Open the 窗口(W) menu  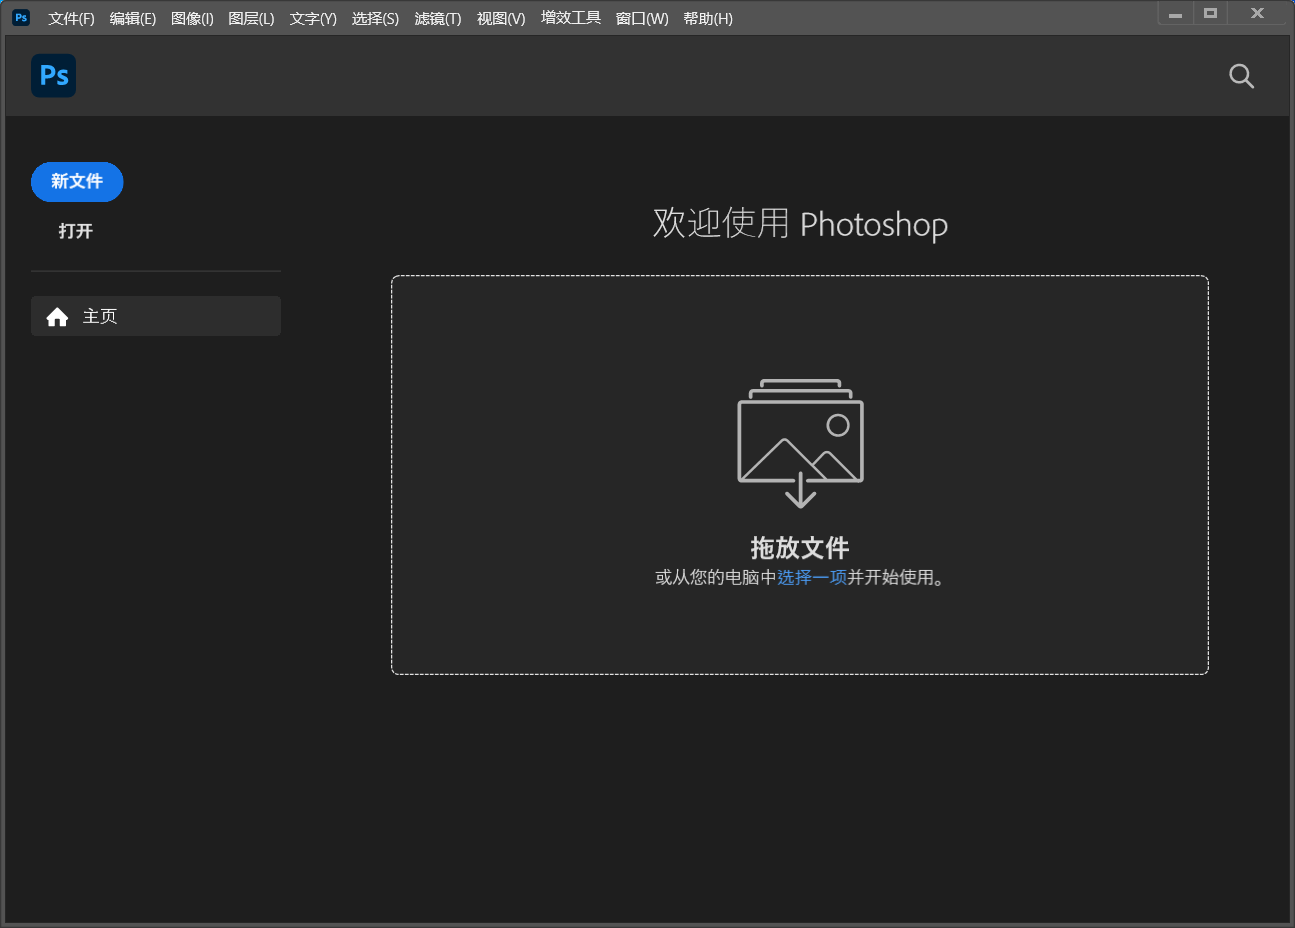pyautogui.click(x=642, y=18)
